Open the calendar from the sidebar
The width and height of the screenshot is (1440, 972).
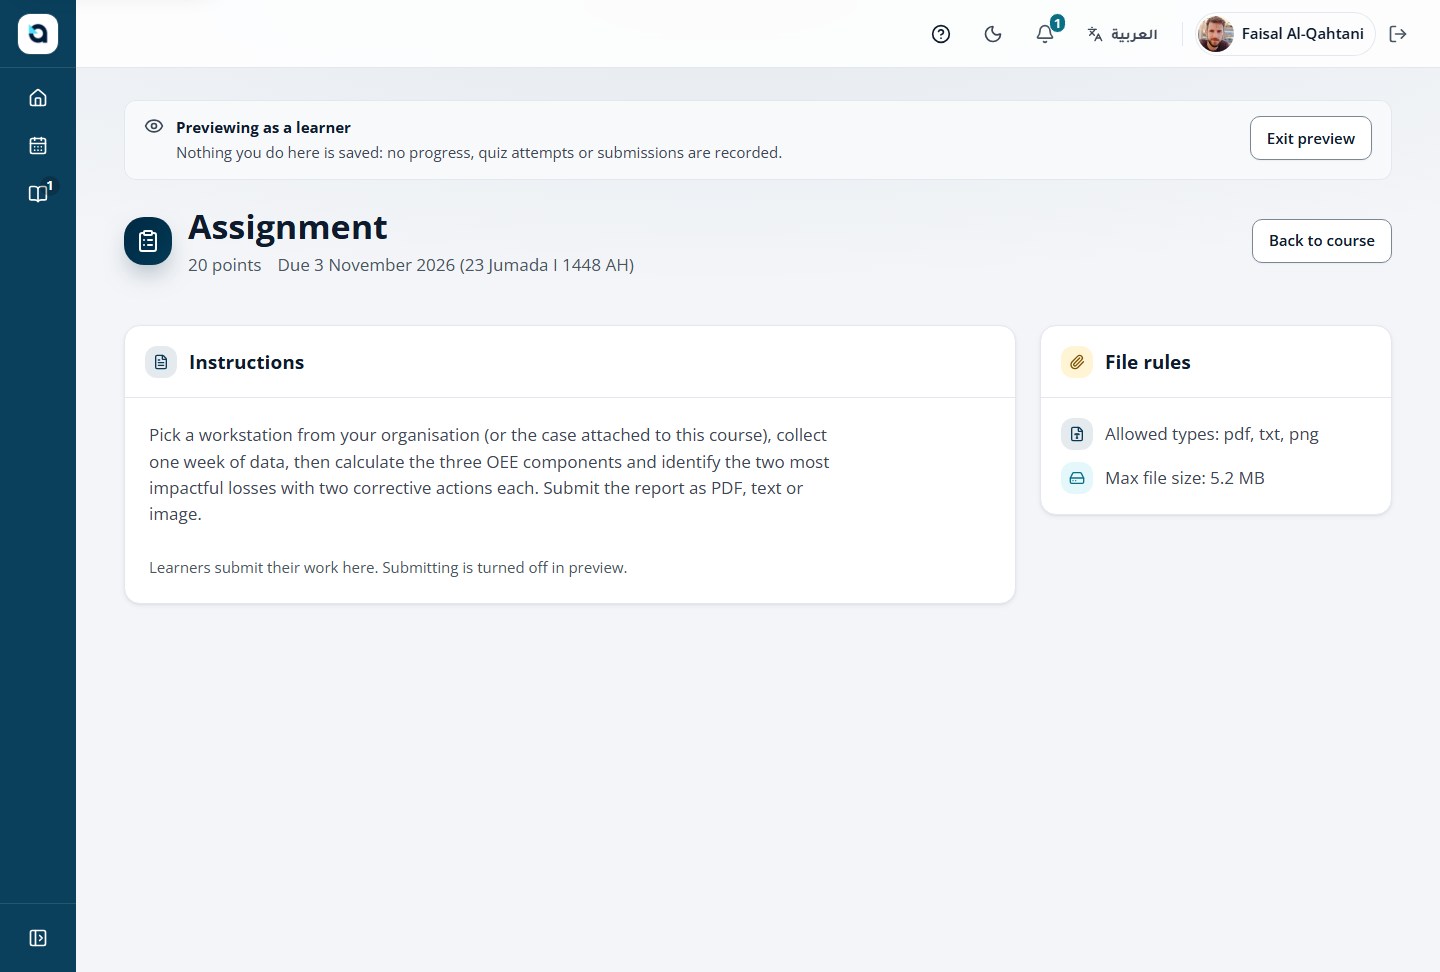(x=38, y=146)
